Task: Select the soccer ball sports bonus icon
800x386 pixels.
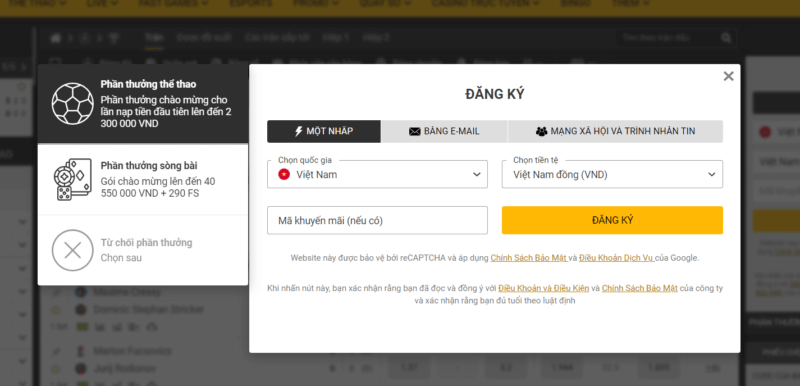Action: click(x=72, y=104)
